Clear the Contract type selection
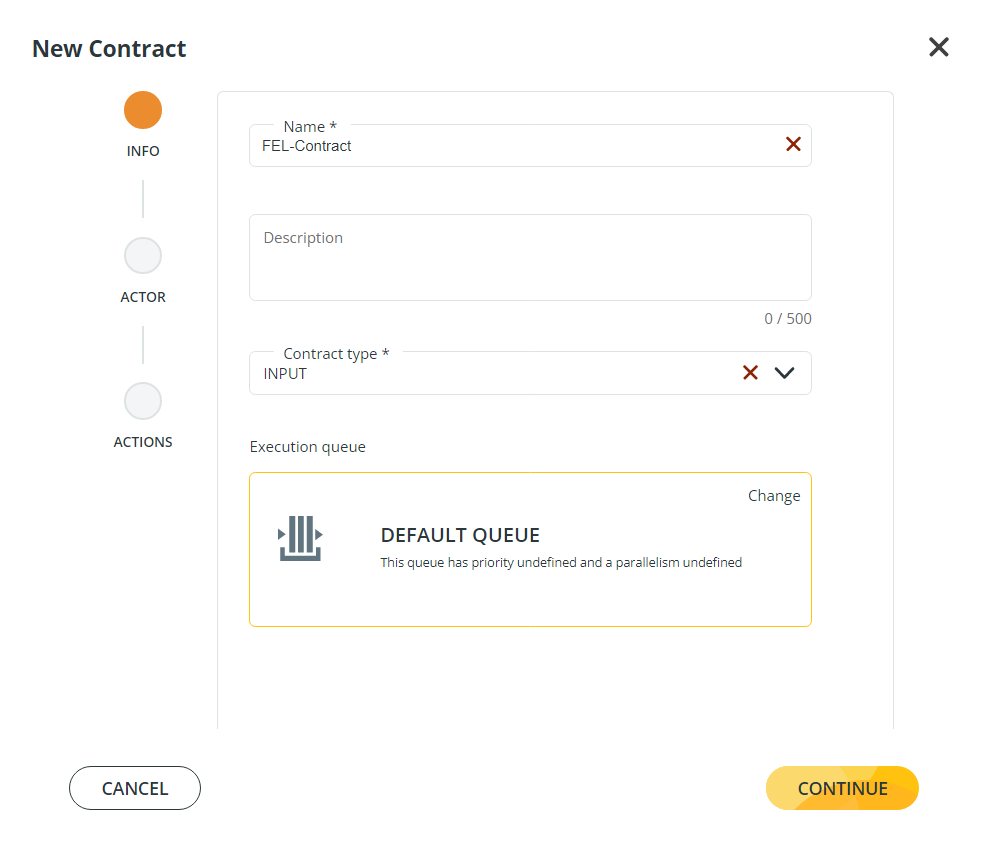 tap(750, 373)
